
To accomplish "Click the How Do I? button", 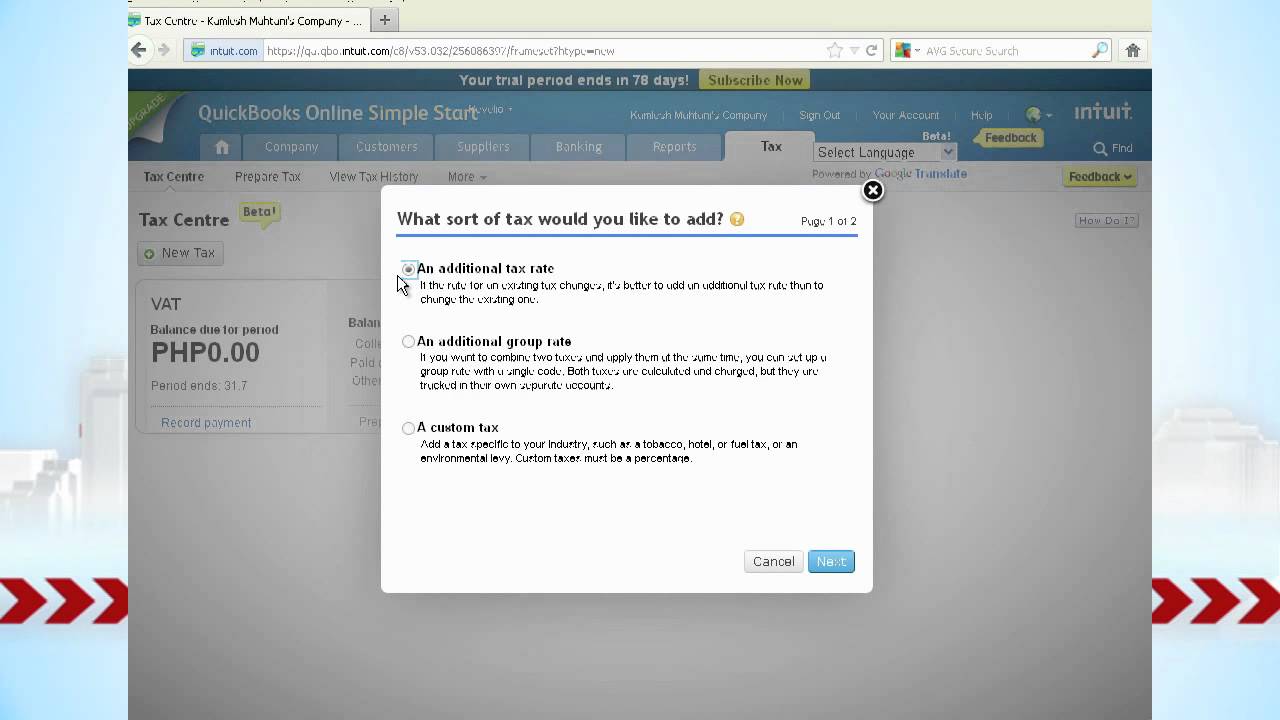I will (1106, 220).
